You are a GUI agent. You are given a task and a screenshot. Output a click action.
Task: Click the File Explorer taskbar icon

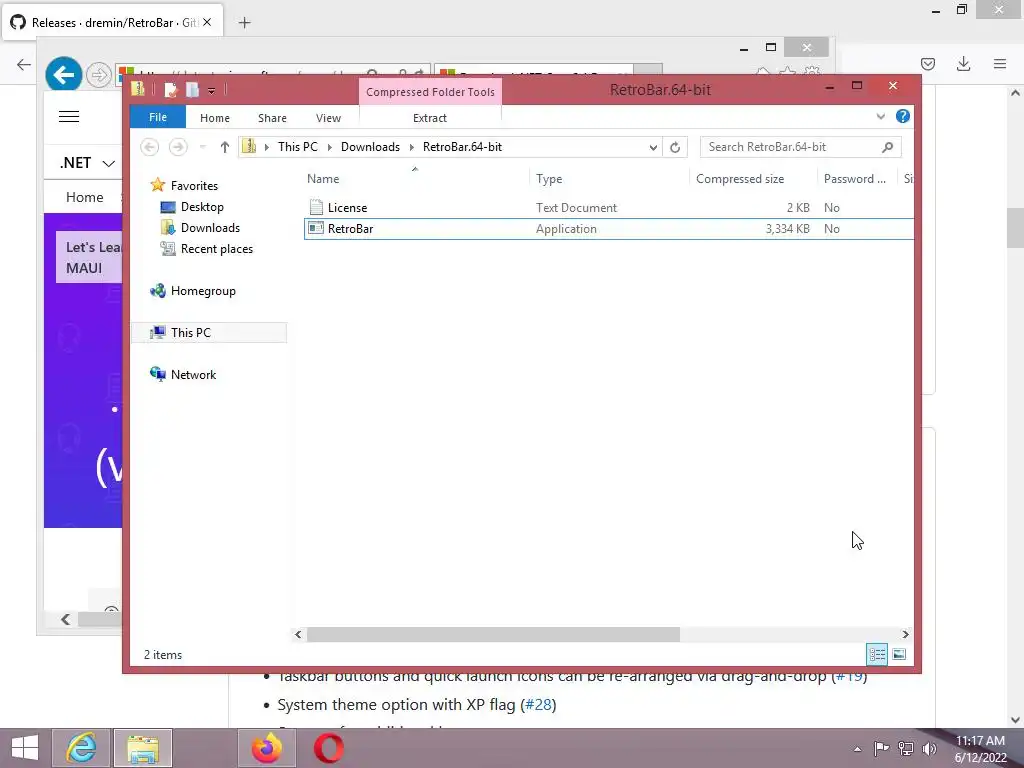coord(143,748)
